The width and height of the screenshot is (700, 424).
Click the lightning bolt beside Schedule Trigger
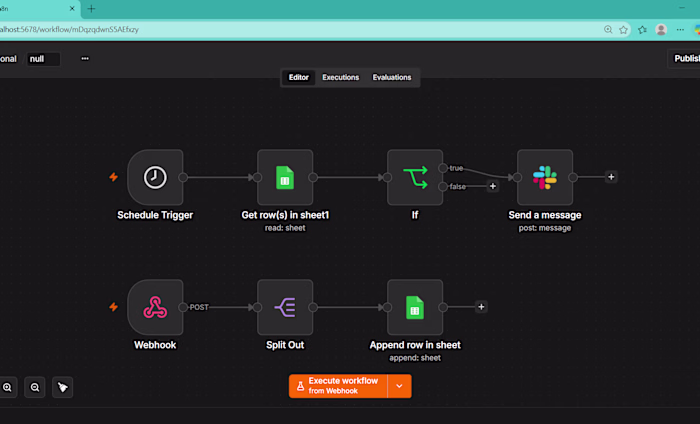click(x=113, y=177)
